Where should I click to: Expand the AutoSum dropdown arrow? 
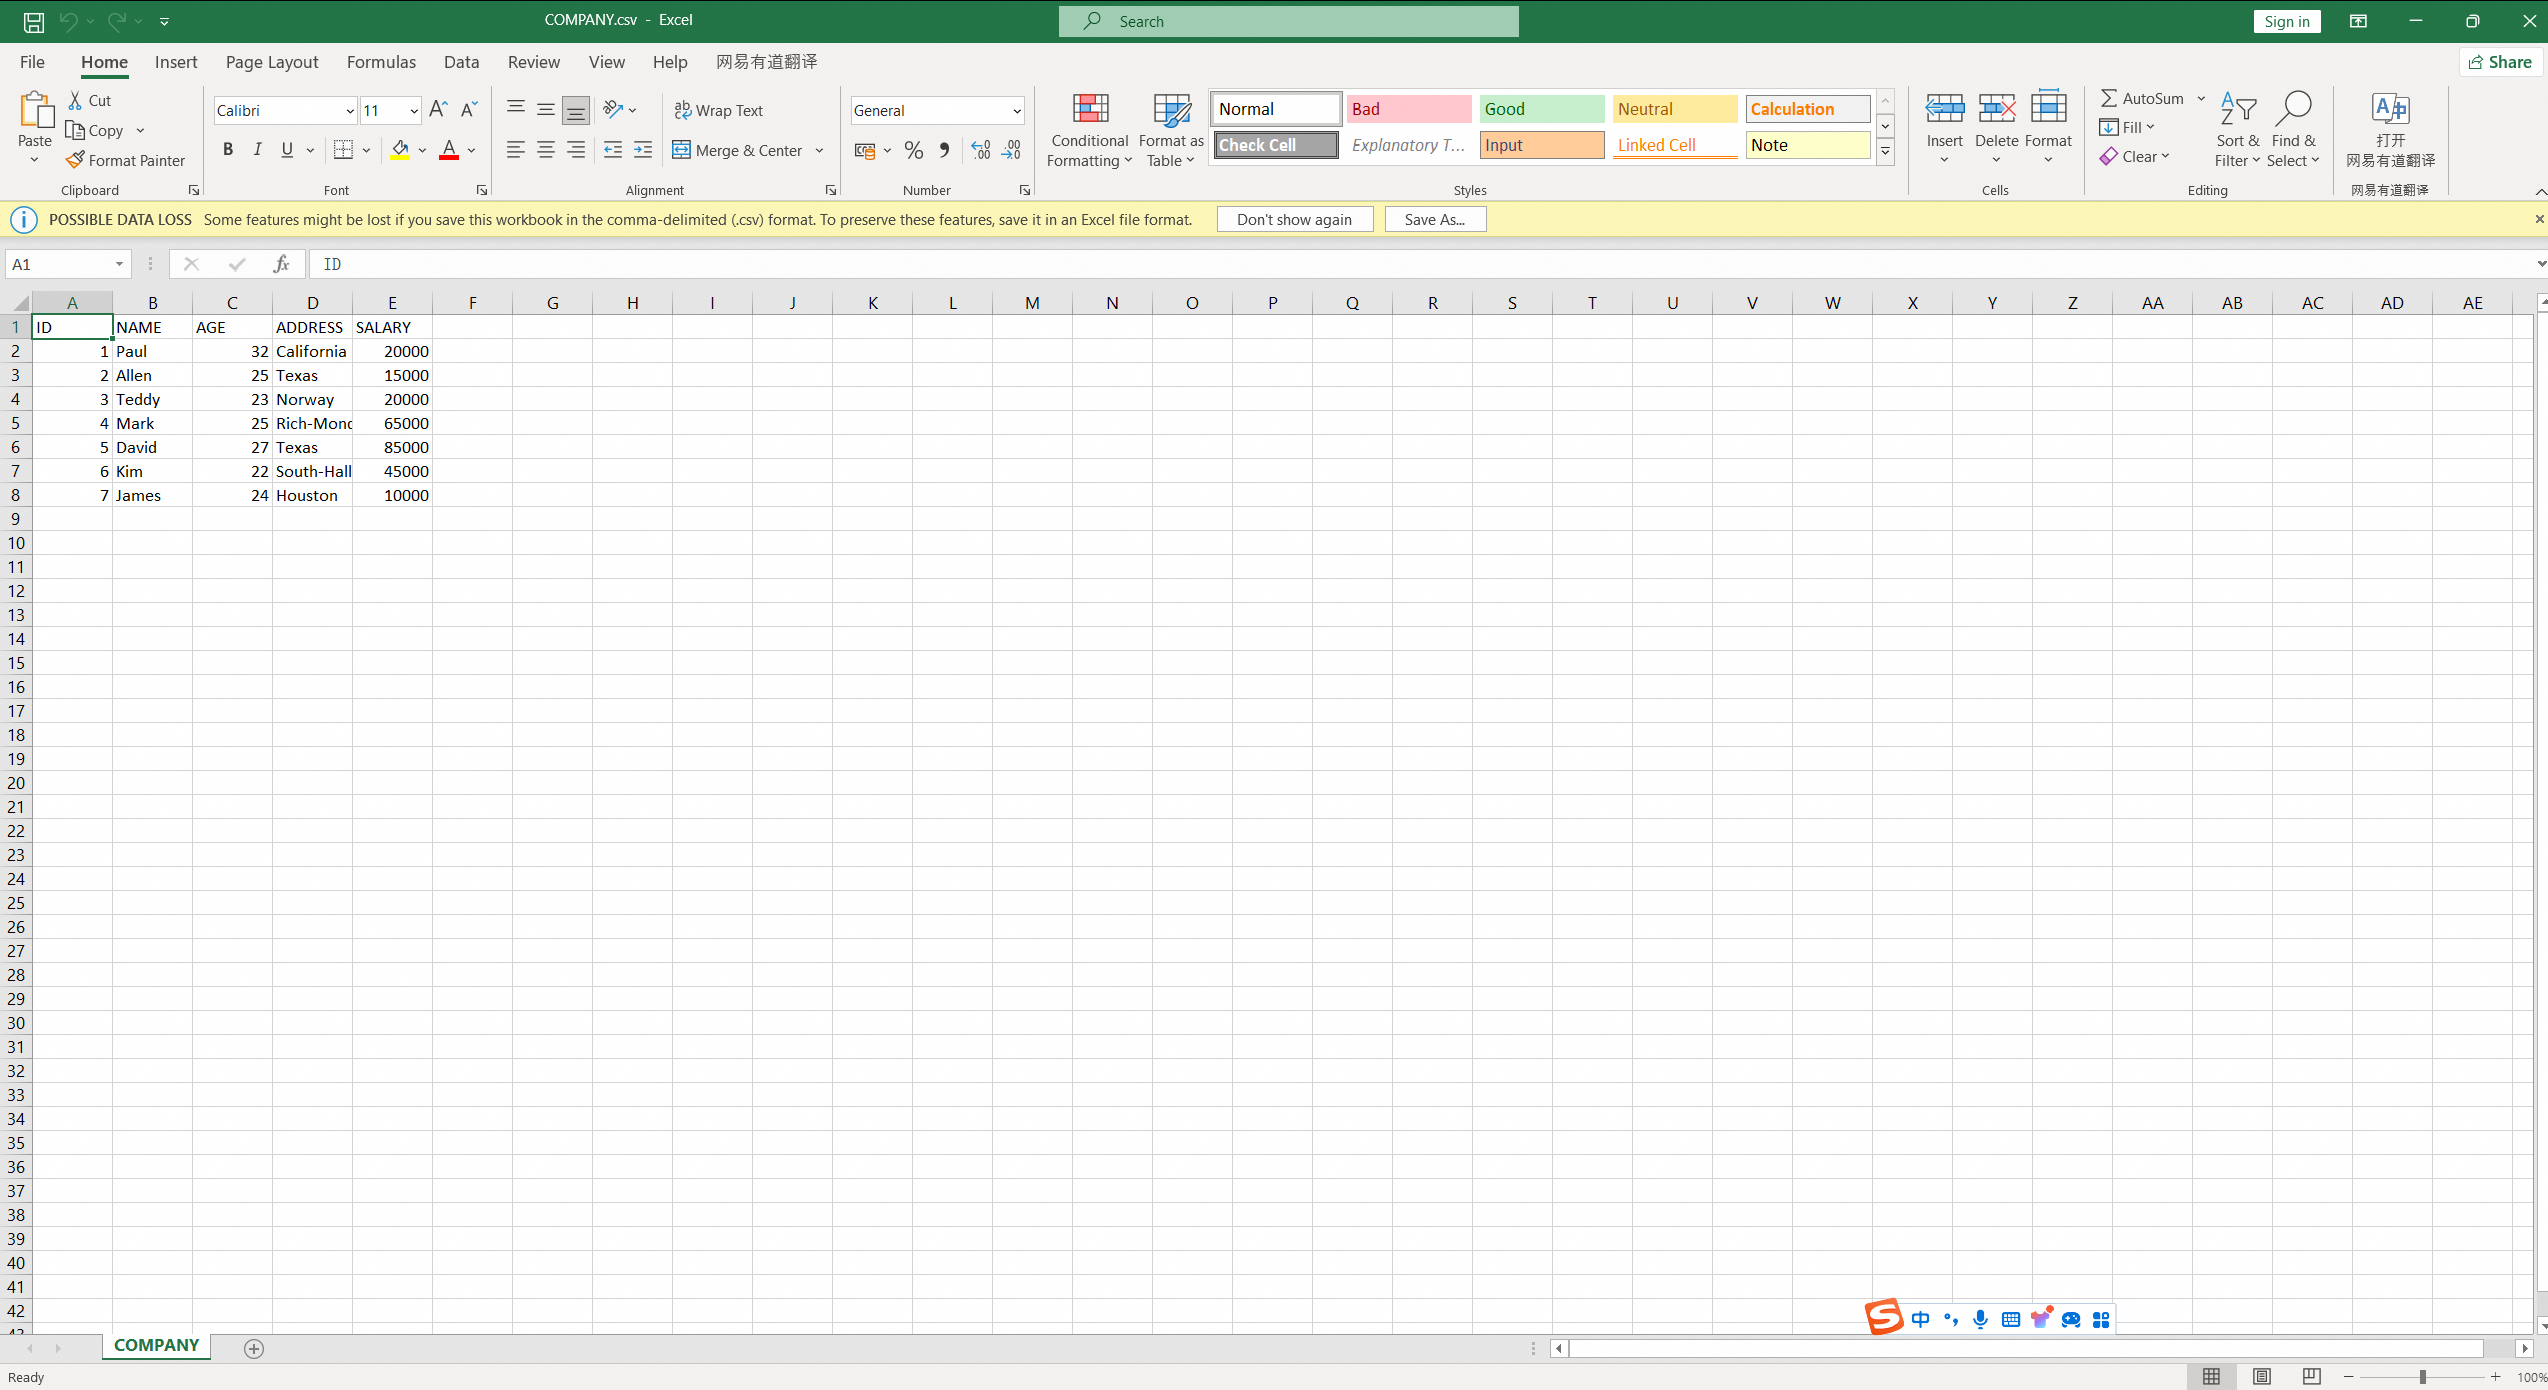click(x=2201, y=98)
